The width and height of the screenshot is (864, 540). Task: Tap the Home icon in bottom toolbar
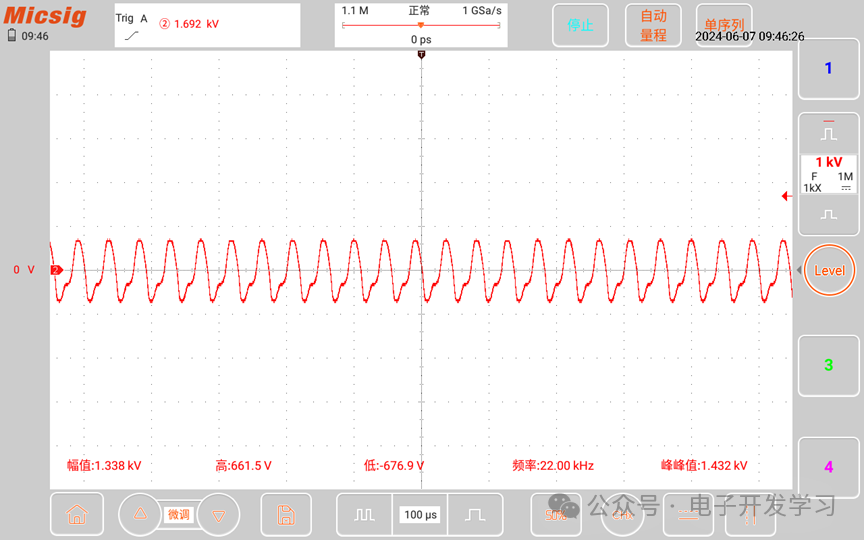[x=76, y=515]
